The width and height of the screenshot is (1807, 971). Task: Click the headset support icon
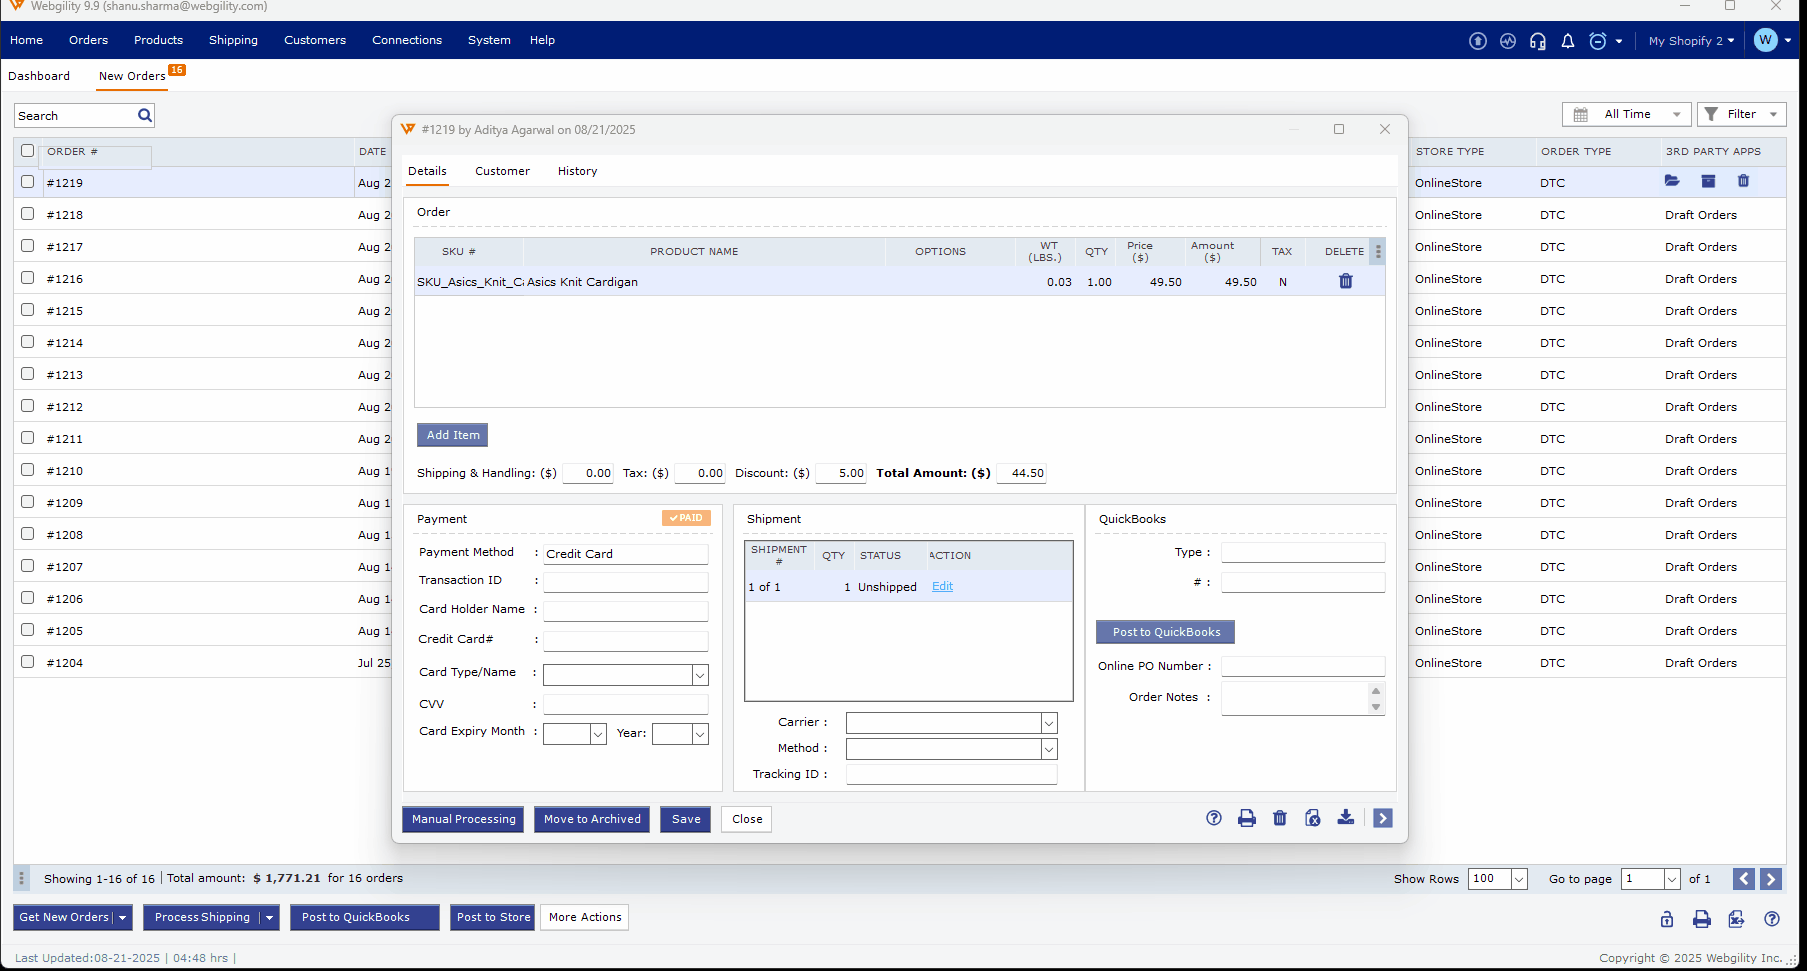point(1537,41)
